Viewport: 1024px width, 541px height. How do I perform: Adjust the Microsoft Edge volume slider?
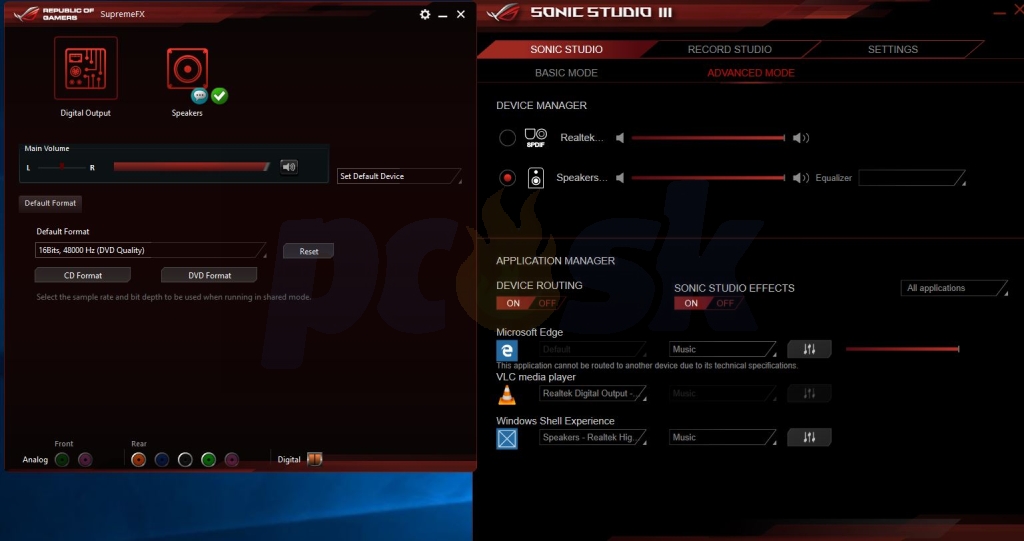click(902, 349)
